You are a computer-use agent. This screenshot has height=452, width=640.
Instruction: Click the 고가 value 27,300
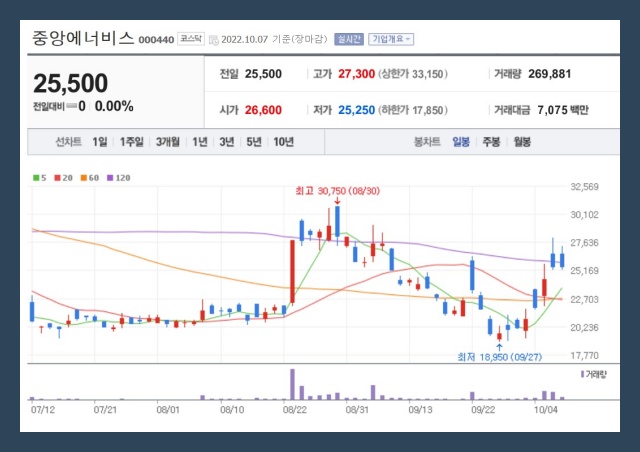tap(356, 74)
